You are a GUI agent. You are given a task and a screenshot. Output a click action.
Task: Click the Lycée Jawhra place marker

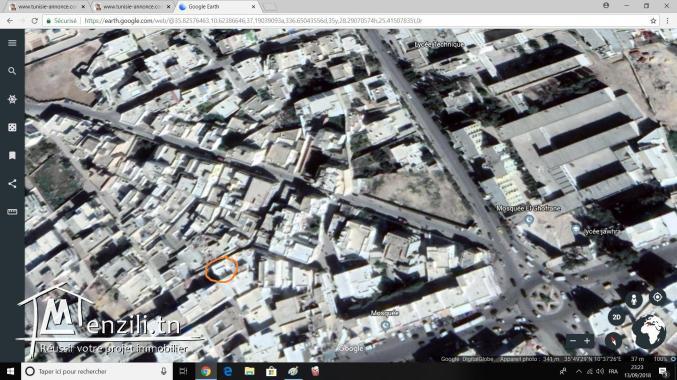point(576,228)
